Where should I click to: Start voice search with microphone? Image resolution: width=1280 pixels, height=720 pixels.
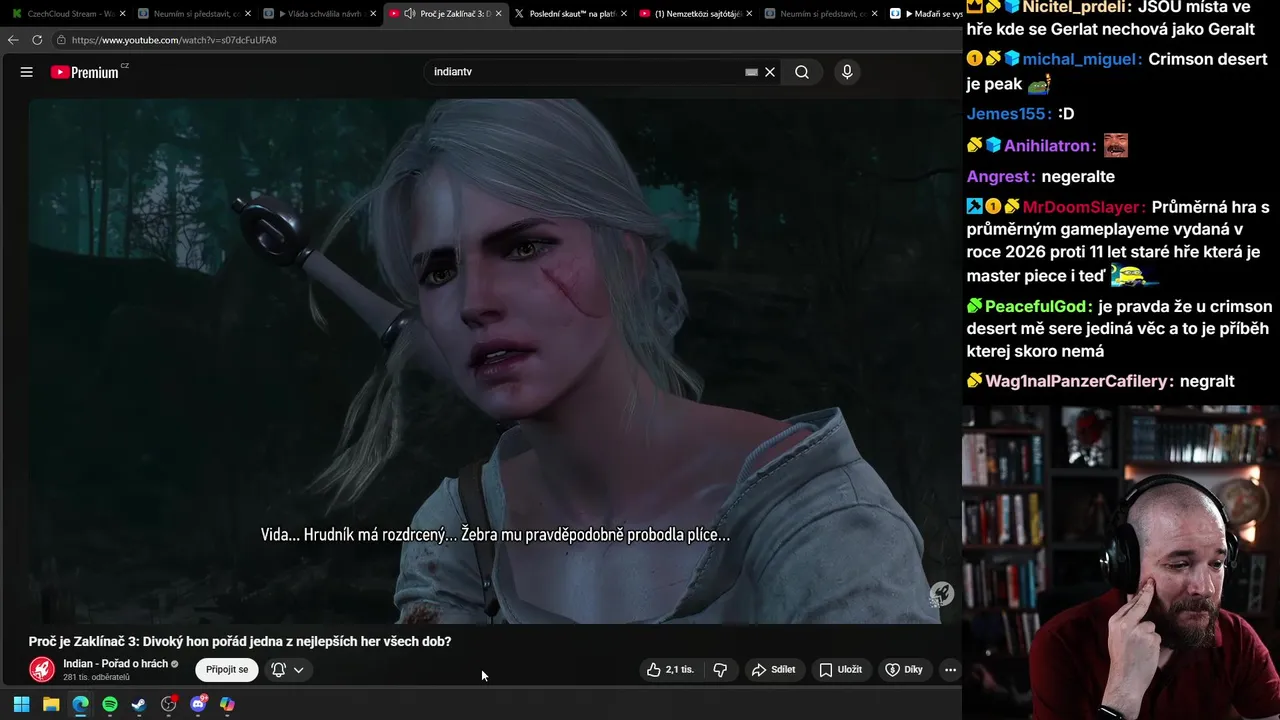pyautogui.click(x=847, y=72)
